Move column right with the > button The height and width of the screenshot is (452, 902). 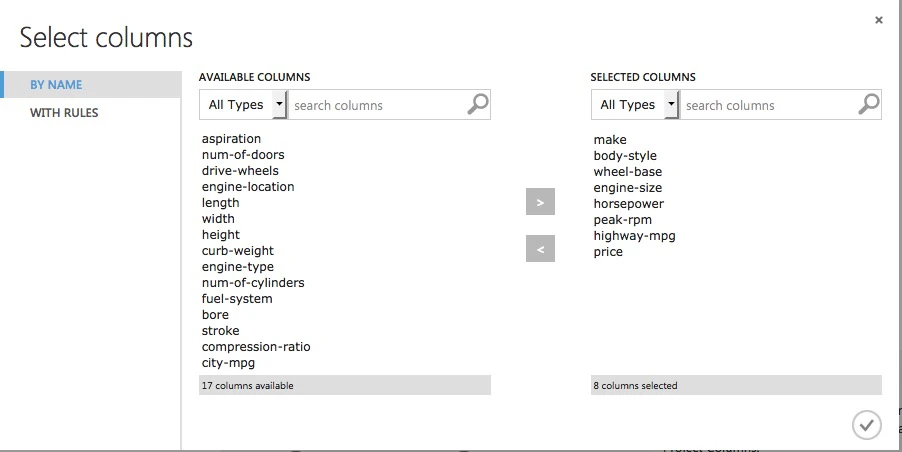point(540,201)
